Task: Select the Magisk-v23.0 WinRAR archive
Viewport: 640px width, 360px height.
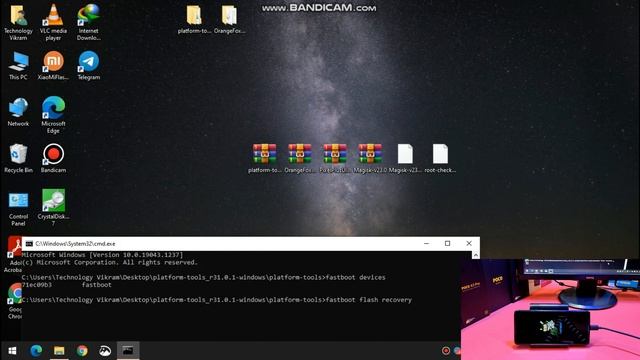Action: pos(370,158)
